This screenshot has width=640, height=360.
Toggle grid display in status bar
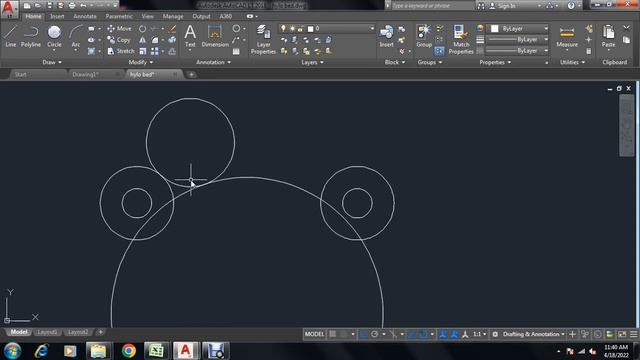333,334
